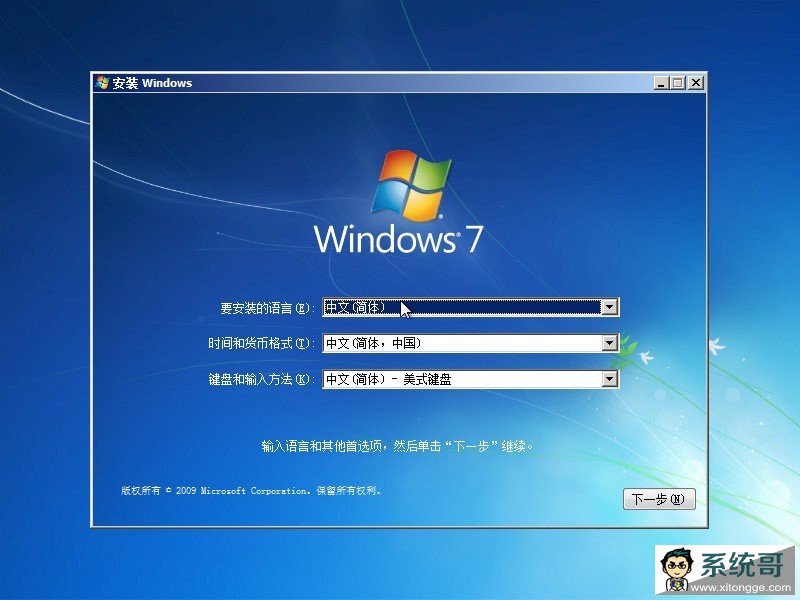The image size is (800, 600).
Task: Select the 中文(简体，中国) format combo box field
Action: point(470,343)
